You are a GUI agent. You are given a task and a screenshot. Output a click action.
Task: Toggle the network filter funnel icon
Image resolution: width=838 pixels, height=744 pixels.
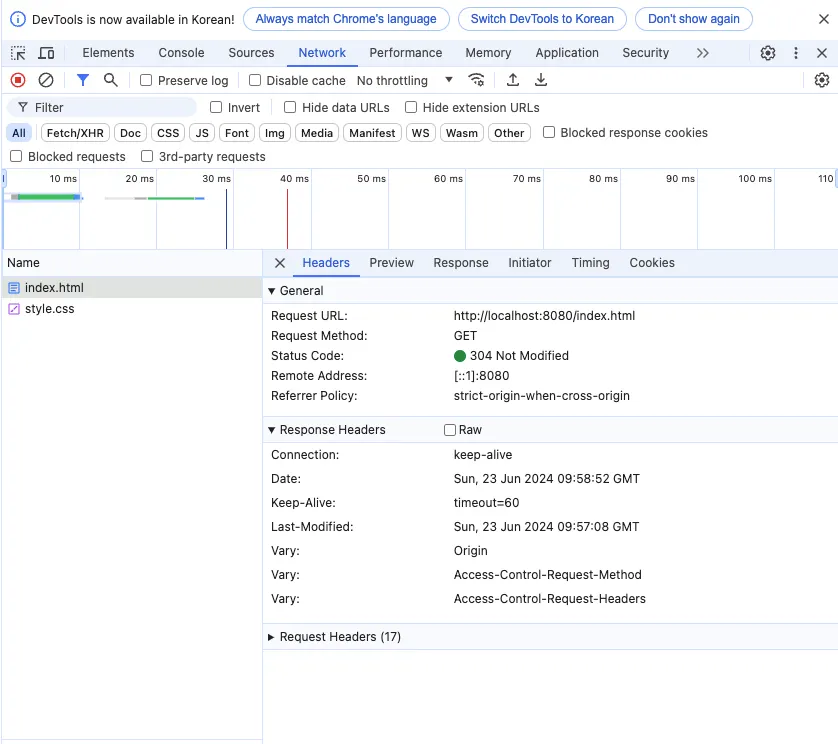coord(83,80)
